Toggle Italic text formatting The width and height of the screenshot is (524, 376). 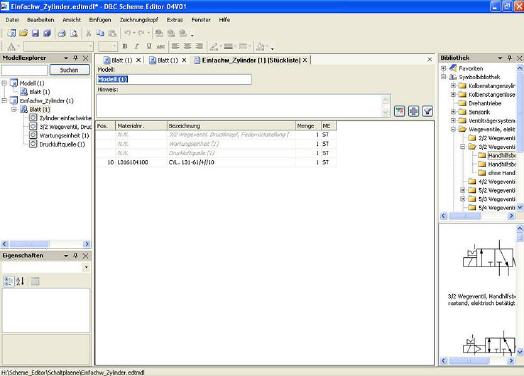[x=137, y=46]
